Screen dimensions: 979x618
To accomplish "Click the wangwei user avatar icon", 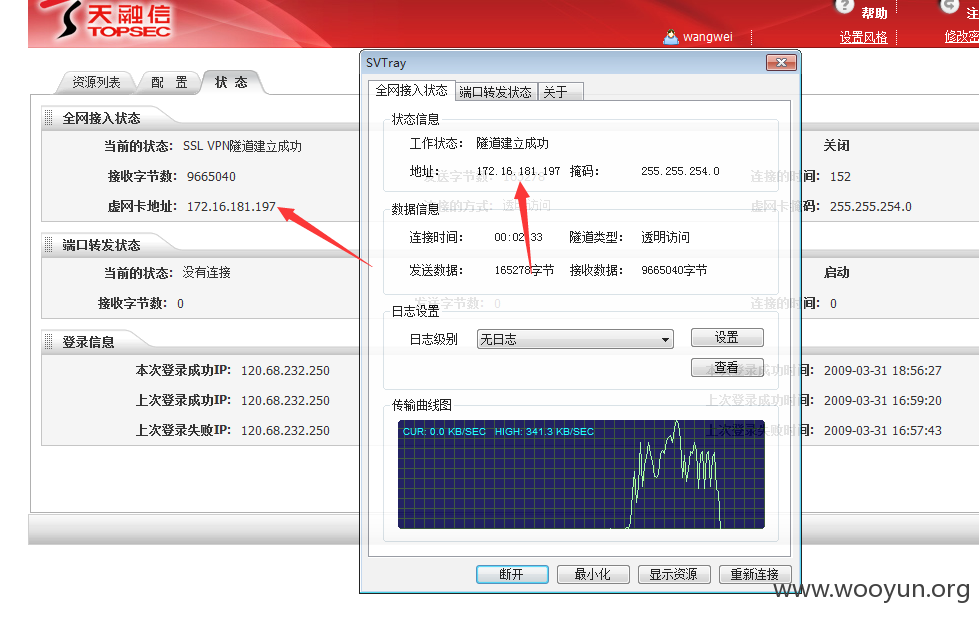I will coord(671,37).
